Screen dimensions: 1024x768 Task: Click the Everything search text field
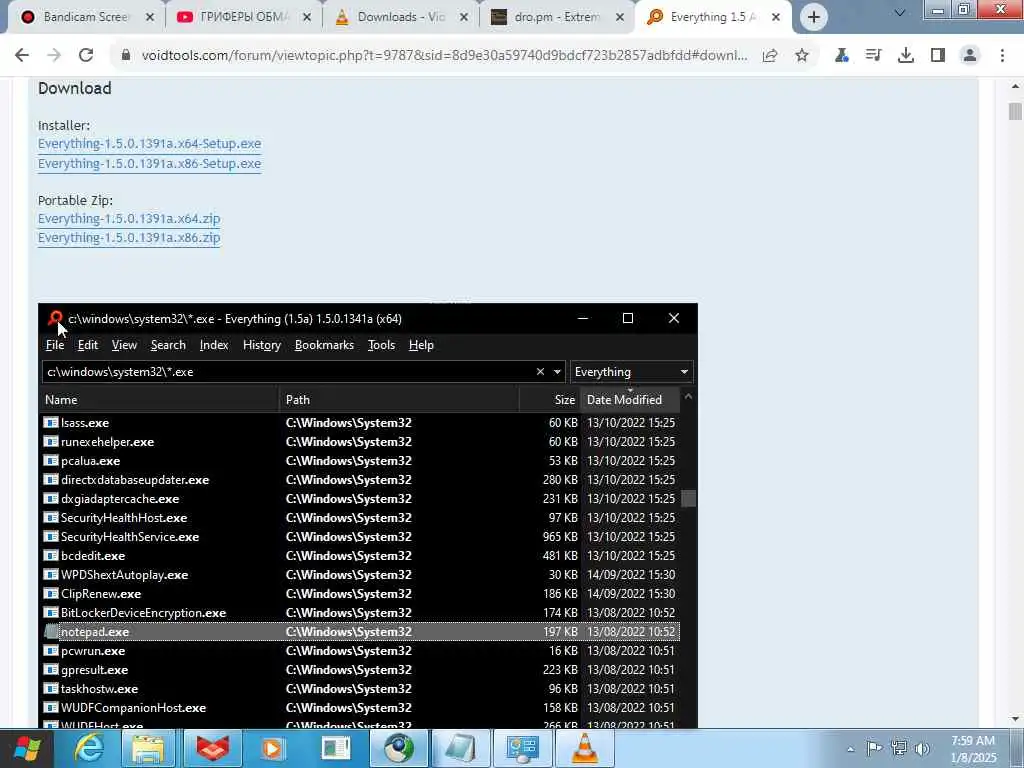coord(288,372)
